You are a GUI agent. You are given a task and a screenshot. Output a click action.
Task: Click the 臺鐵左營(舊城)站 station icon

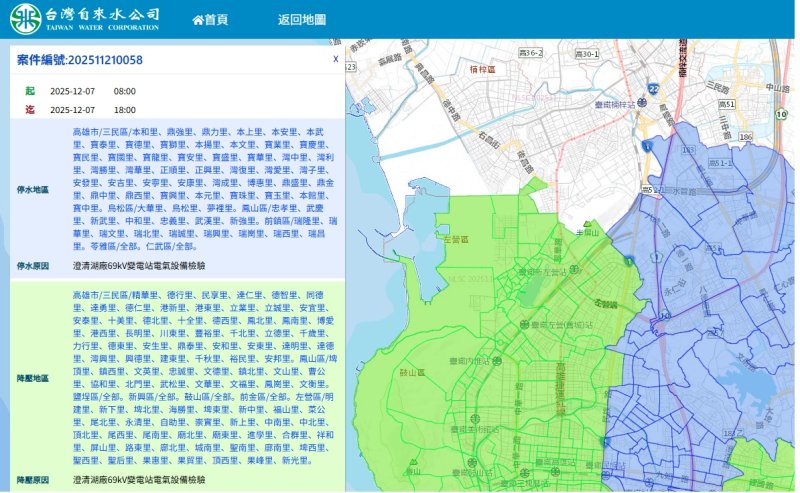point(524,324)
